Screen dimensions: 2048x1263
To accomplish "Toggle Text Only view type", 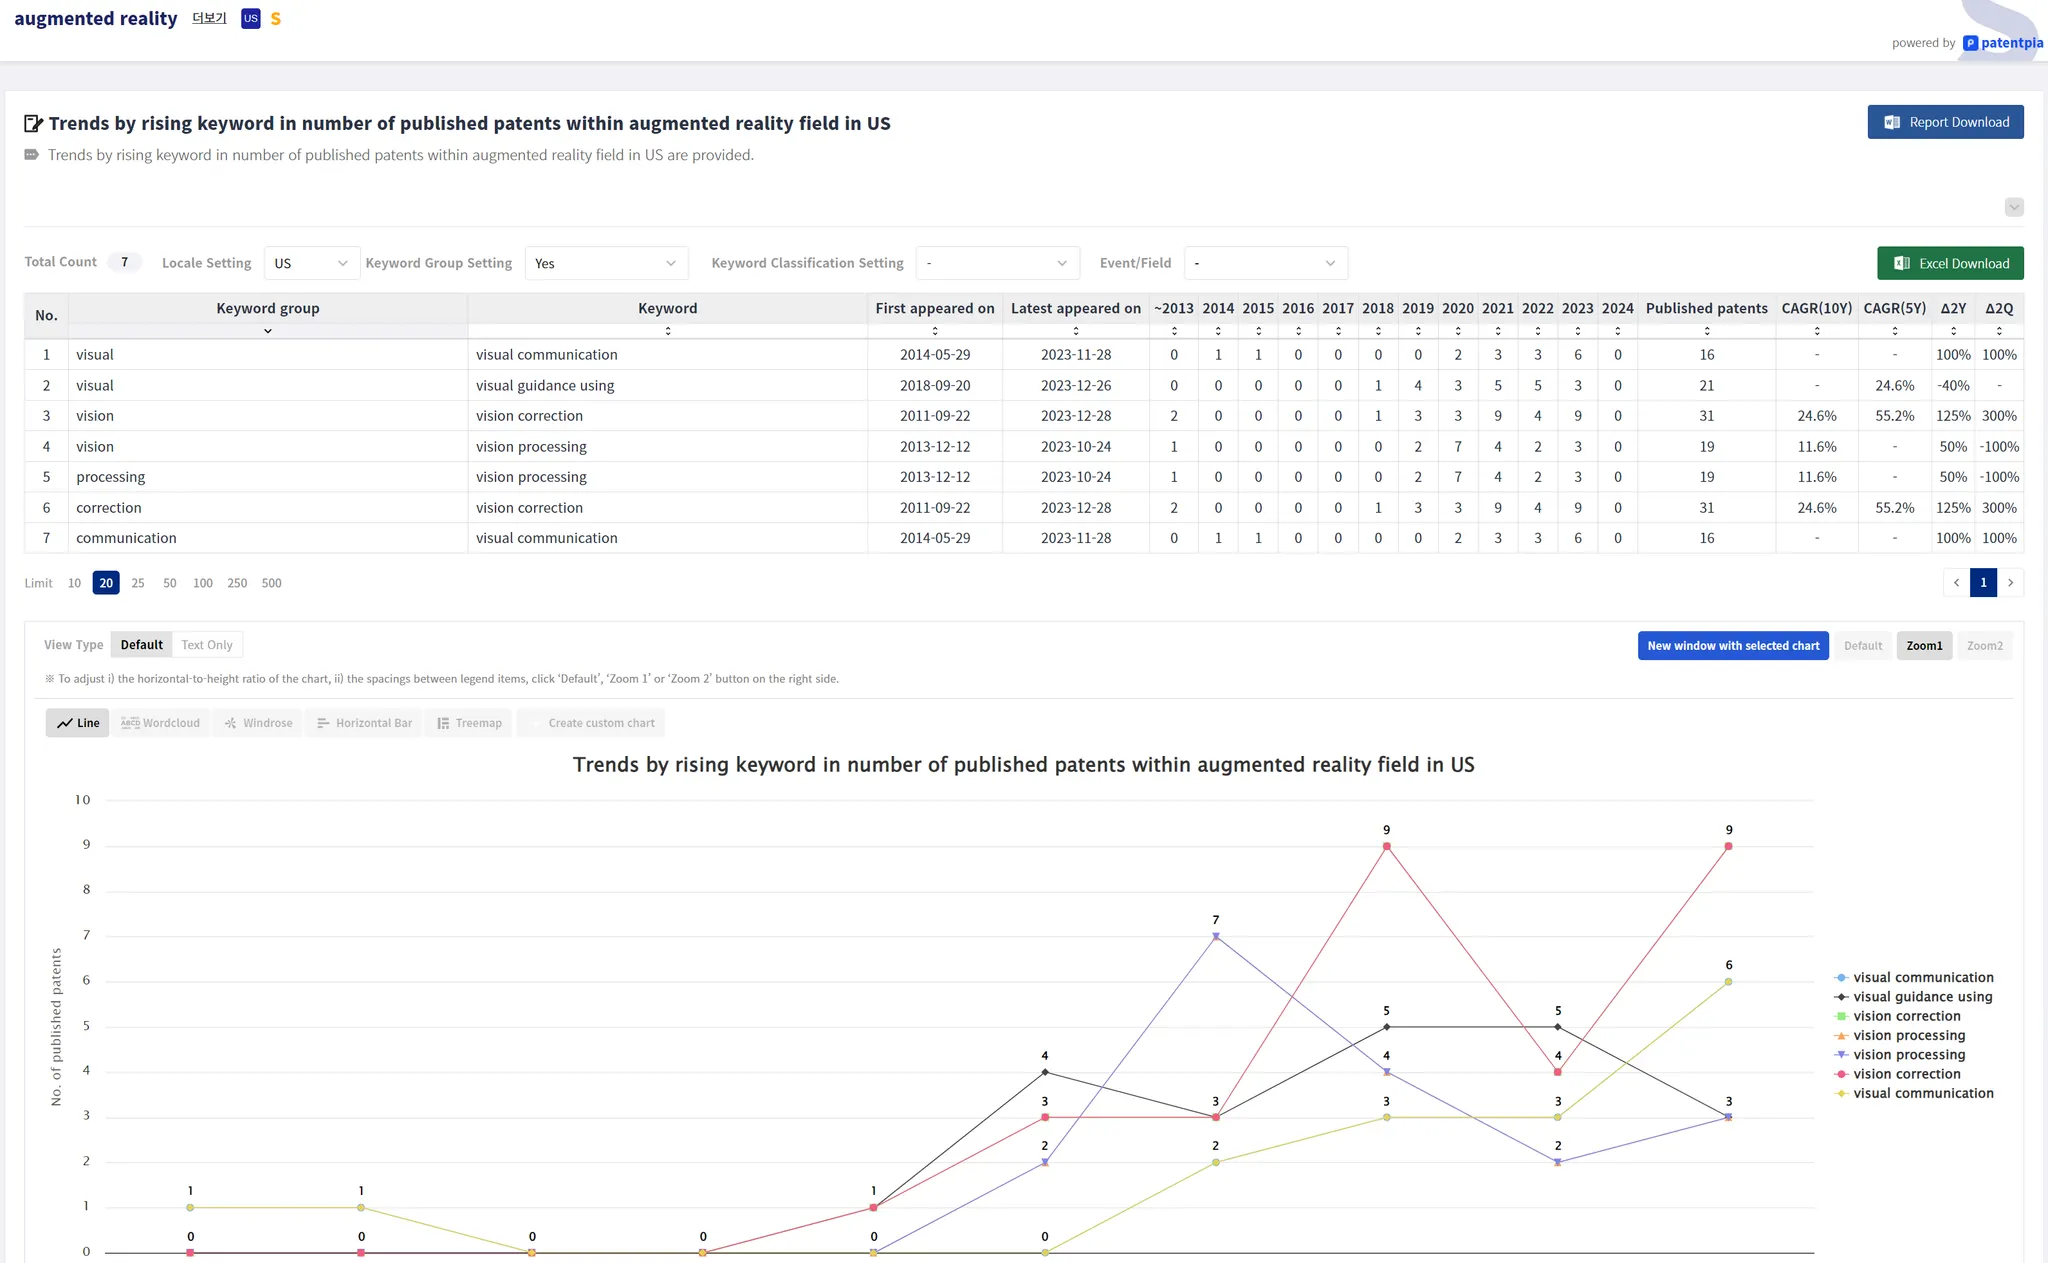I will click(x=207, y=645).
